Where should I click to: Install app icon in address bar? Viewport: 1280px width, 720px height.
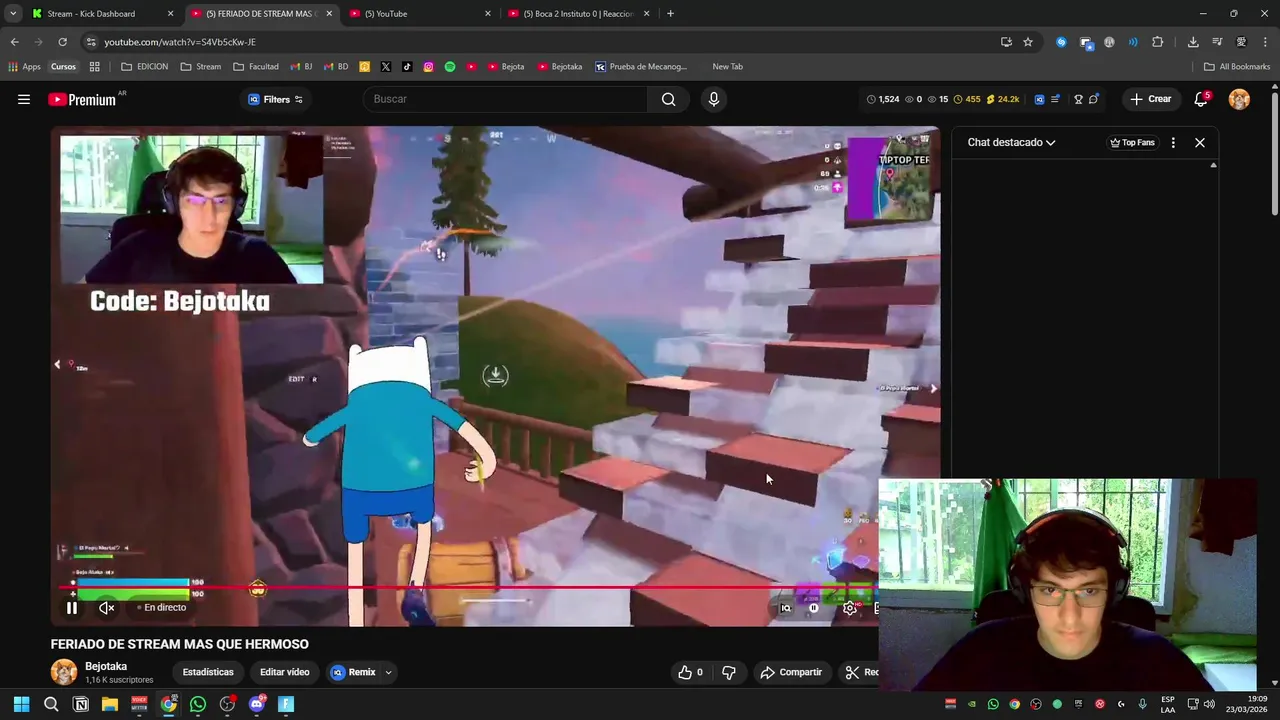(x=1006, y=42)
